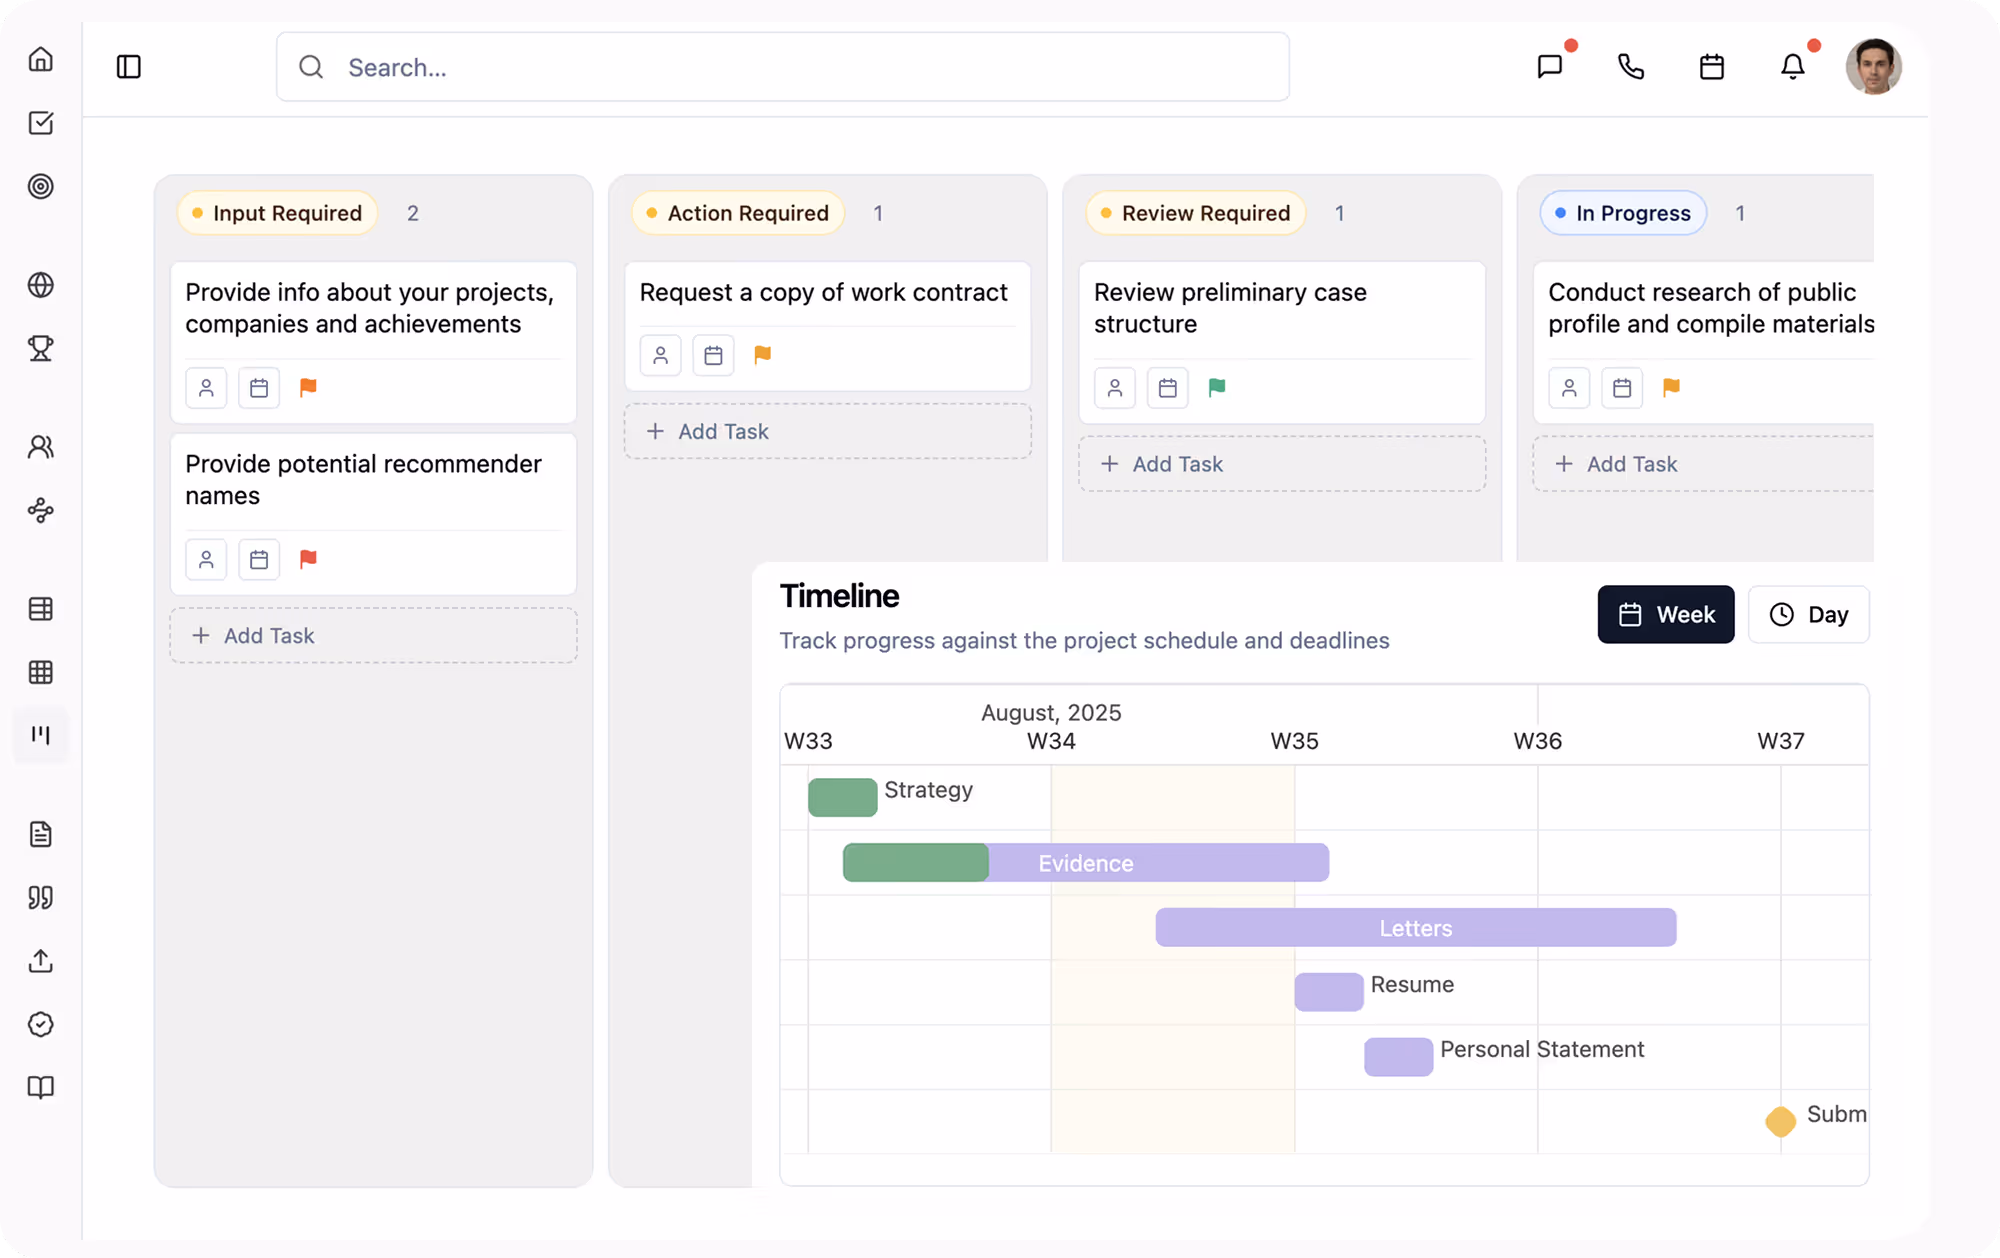Image resolution: width=2000 pixels, height=1258 pixels.
Task: Click the upload icon in sidebar
Action: point(41,961)
